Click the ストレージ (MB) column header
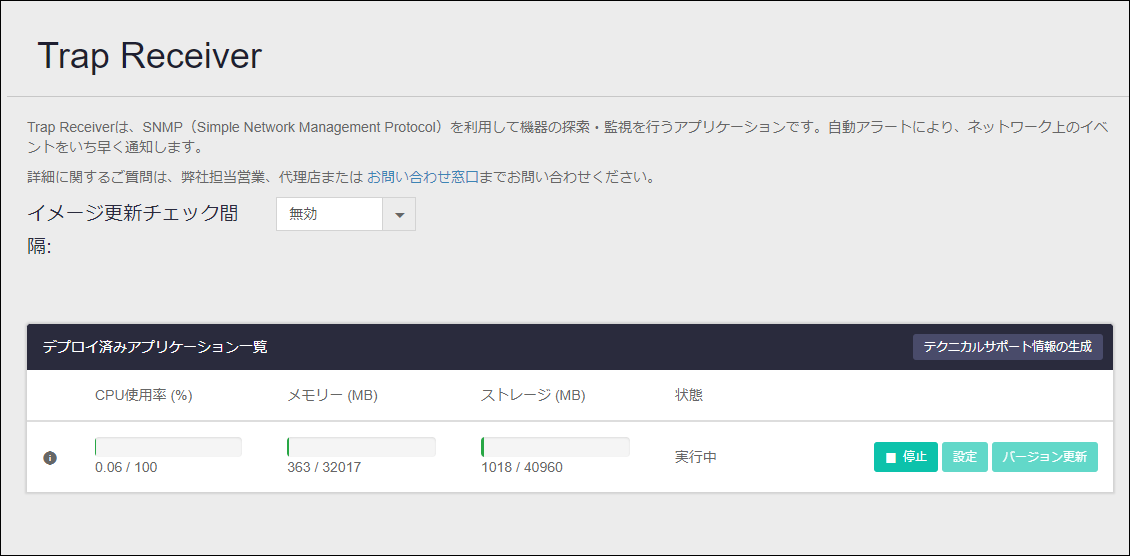The width and height of the screenshot is (1130, 556). coord(533,395)
